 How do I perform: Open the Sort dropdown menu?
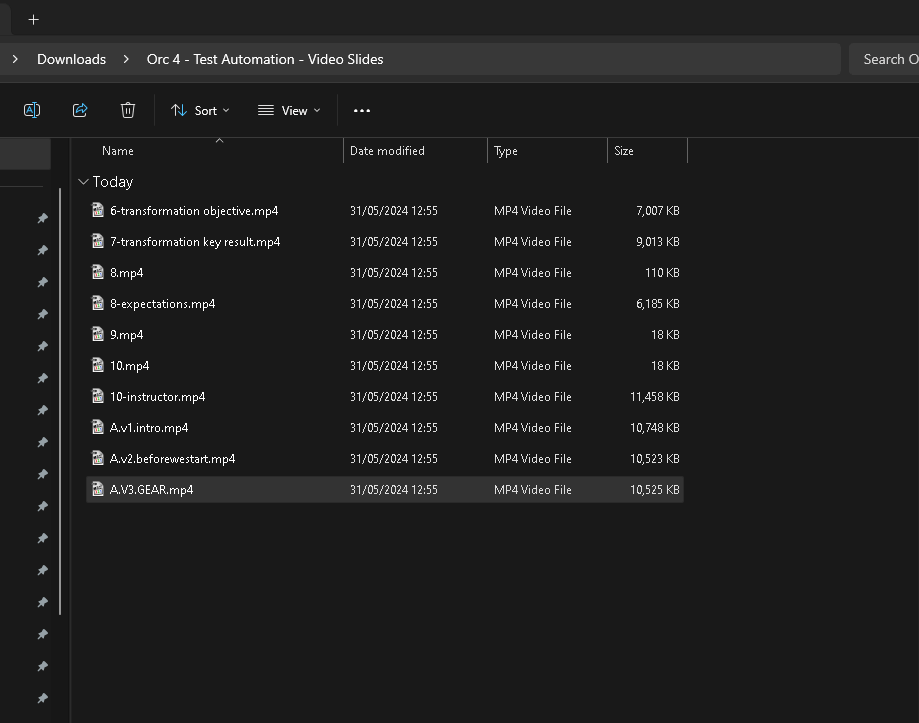click(200, 110)
